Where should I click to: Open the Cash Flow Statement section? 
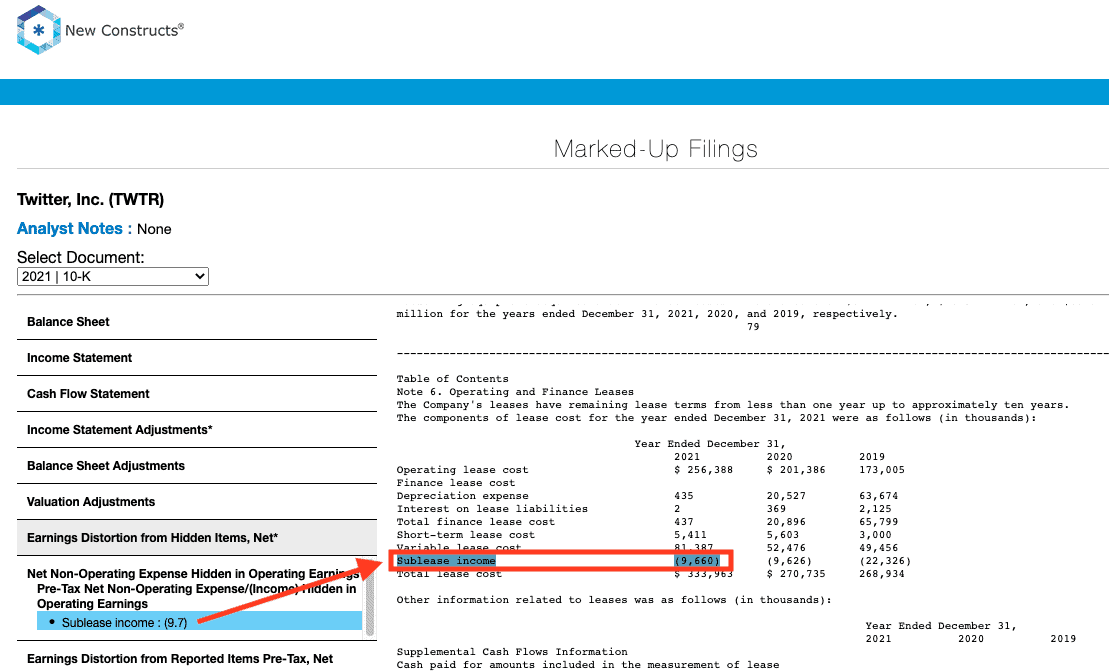pos(197,394)
